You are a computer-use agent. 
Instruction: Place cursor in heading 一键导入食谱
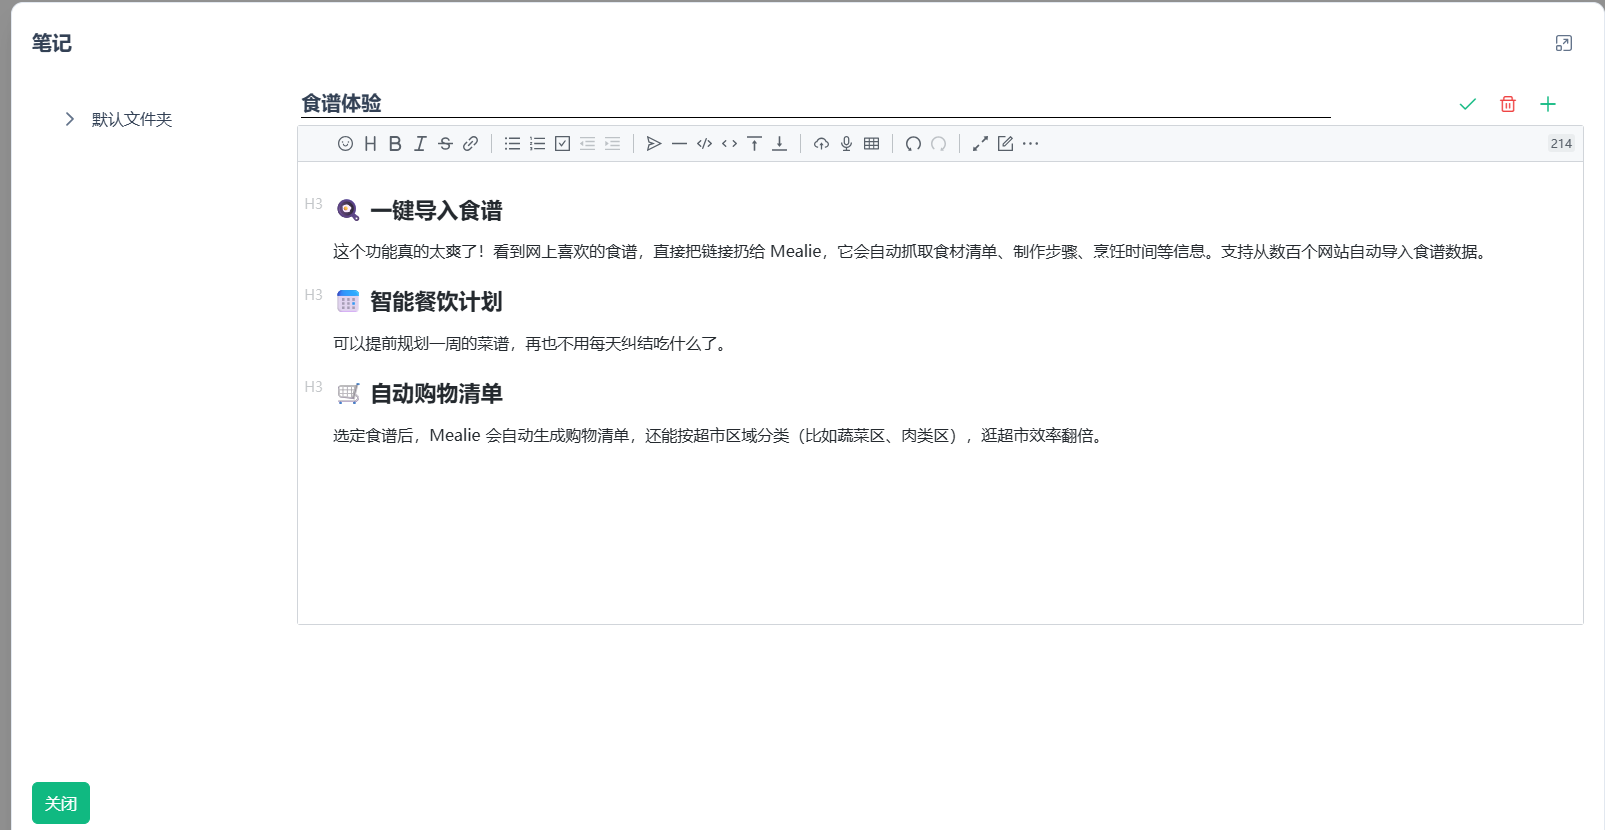pos(436,210)
